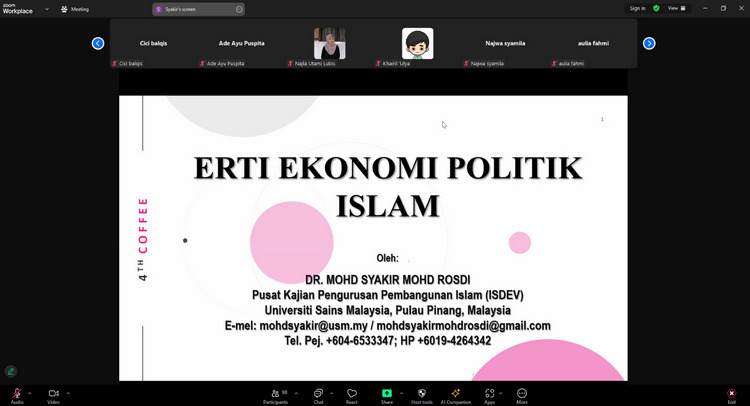Show next participants with the right arrow
This screenshot has height=406, width=750.
tap(649, 44)
